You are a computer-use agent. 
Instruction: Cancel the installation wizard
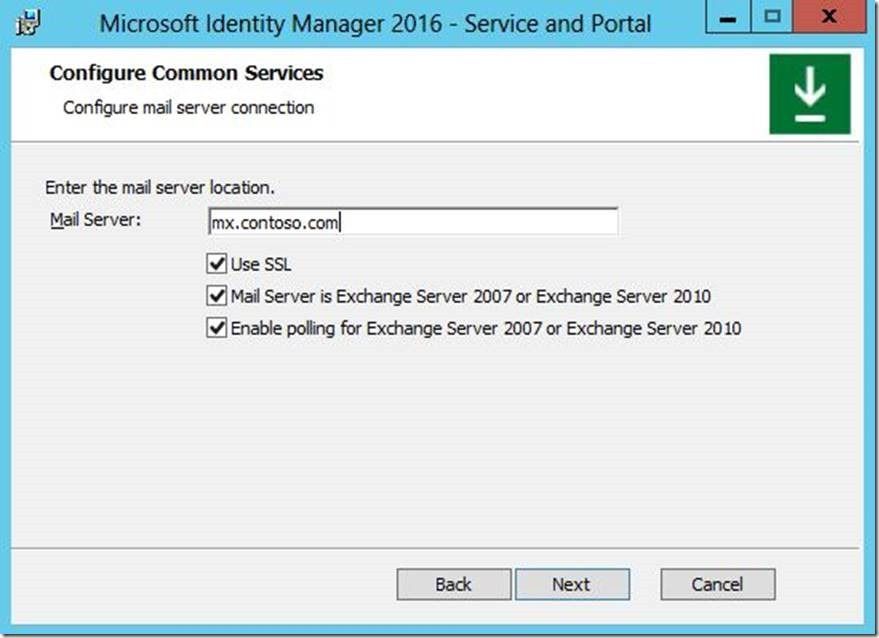click(x=717, y=584)
